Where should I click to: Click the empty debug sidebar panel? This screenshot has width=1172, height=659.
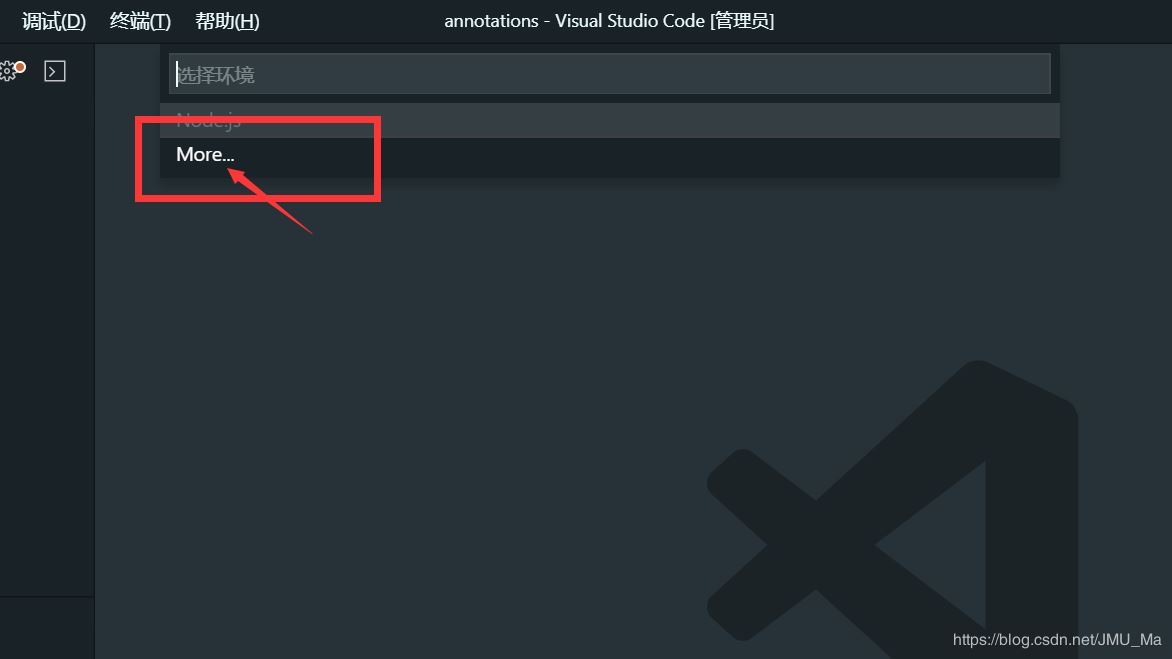coord(46,336)
